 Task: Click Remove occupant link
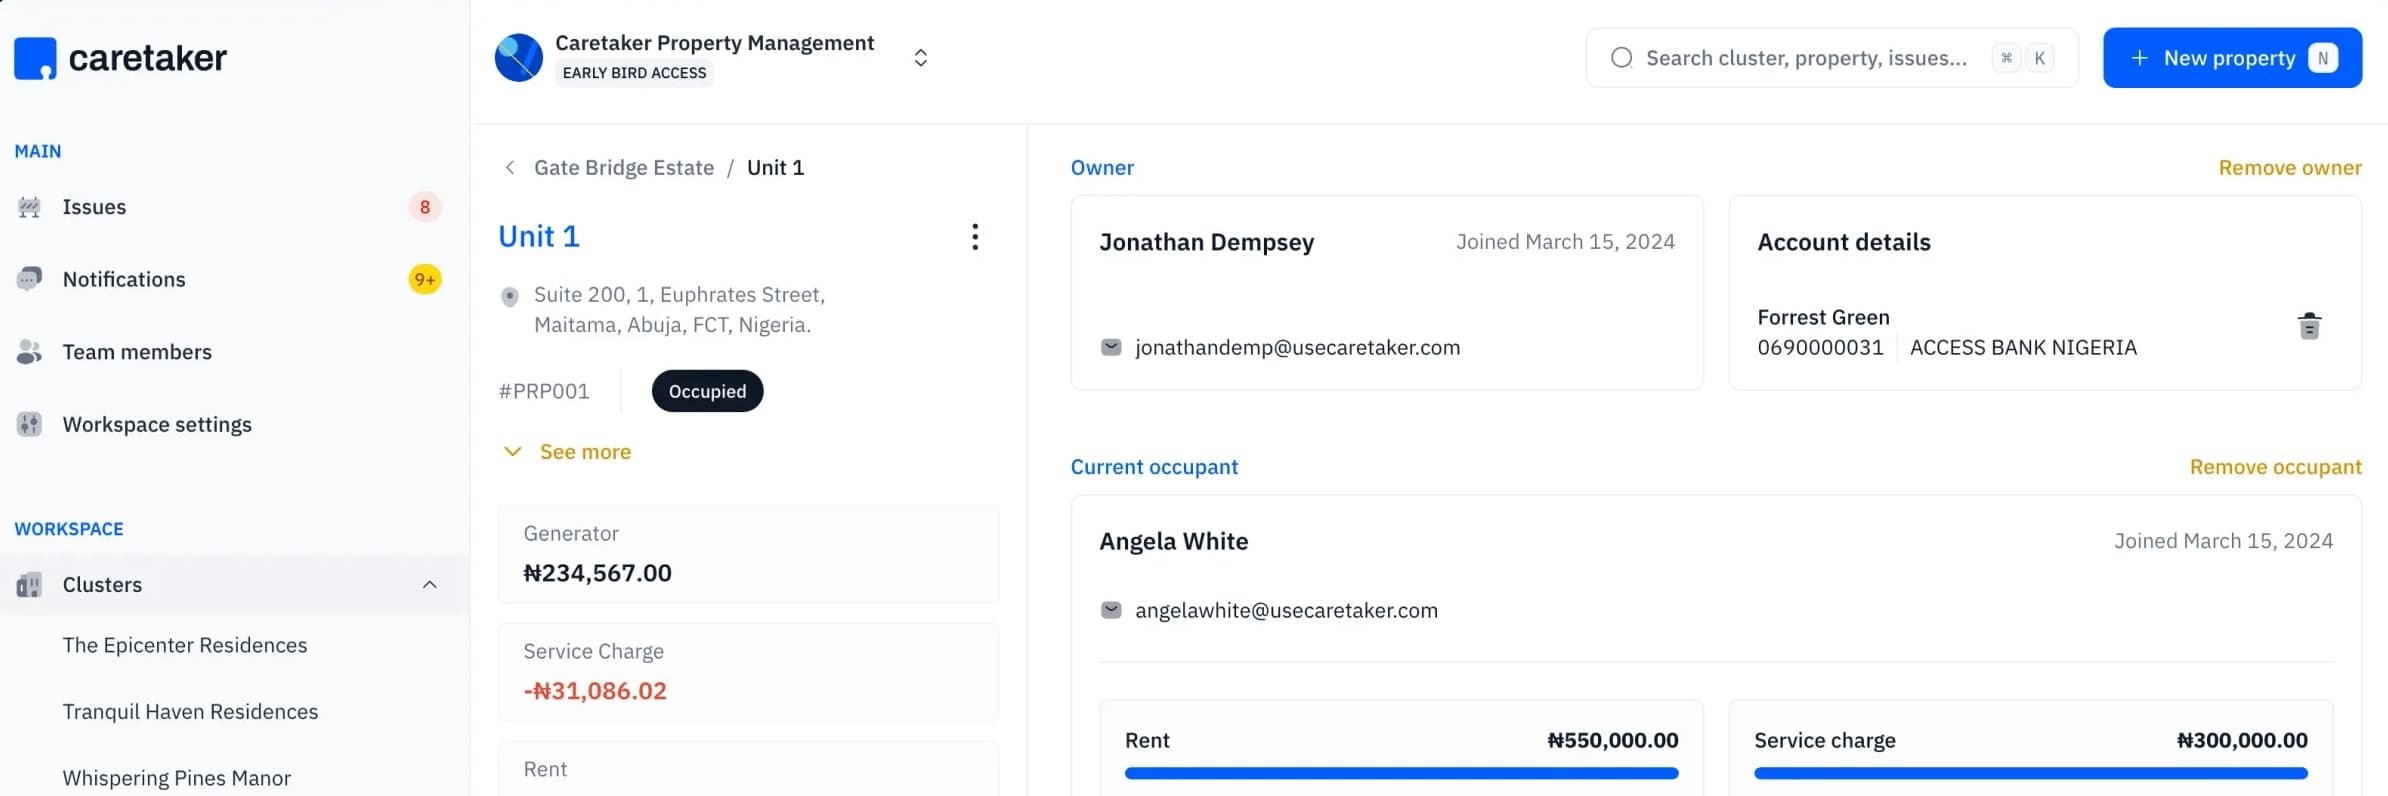pos(2275,467)
